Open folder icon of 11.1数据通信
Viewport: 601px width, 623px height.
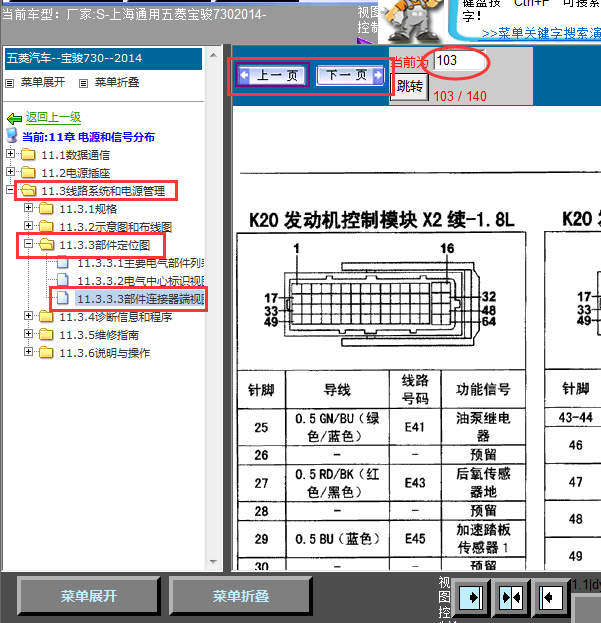pos(28,154)
